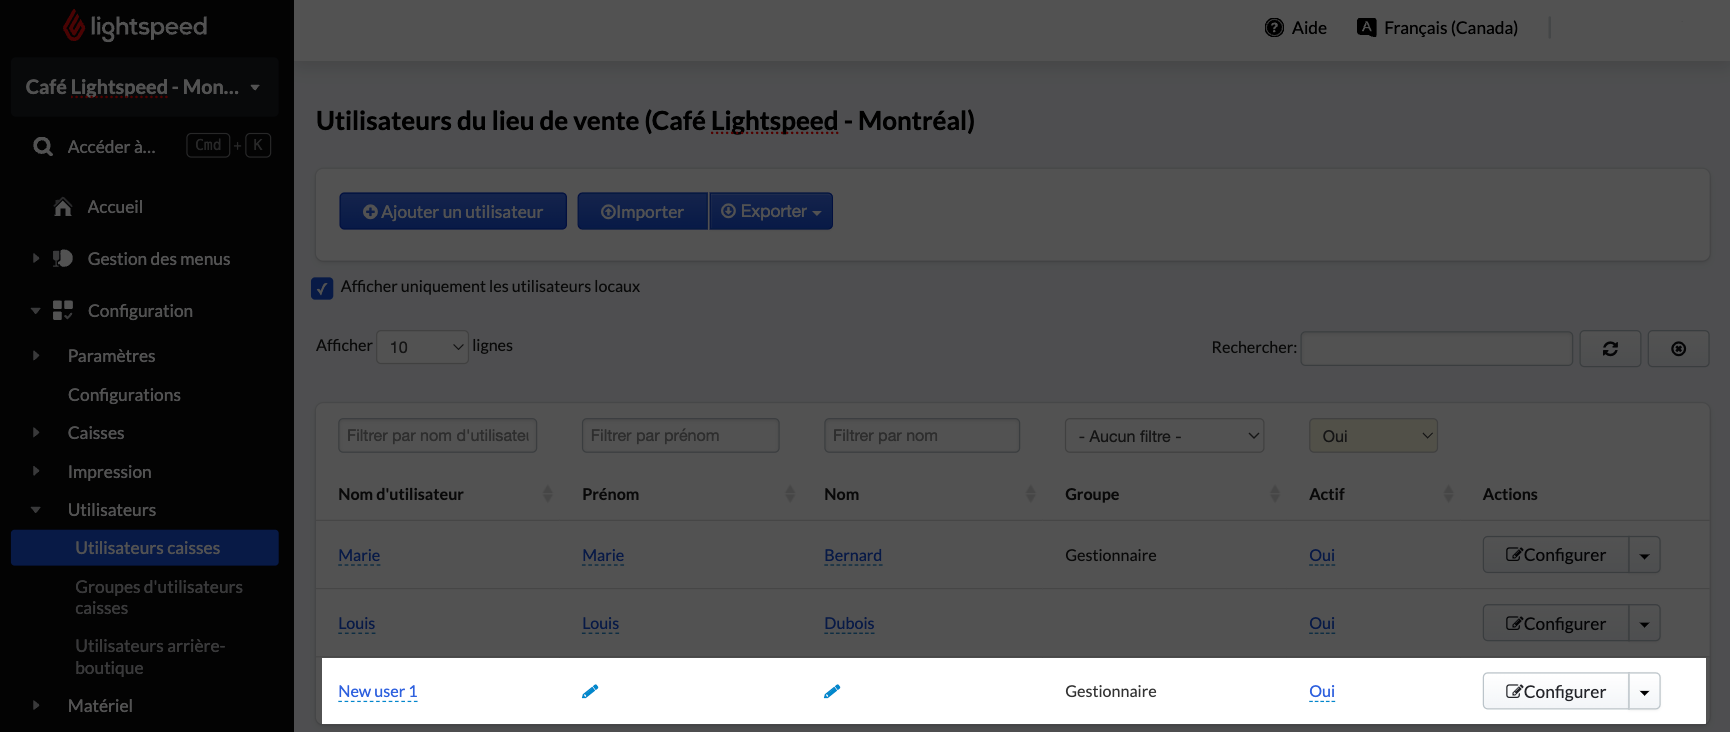The height and width of the screenshot is (732, 1730).
Task: Edit Marie's first name link
Action: pyautogui.click(x=603, y=555)
